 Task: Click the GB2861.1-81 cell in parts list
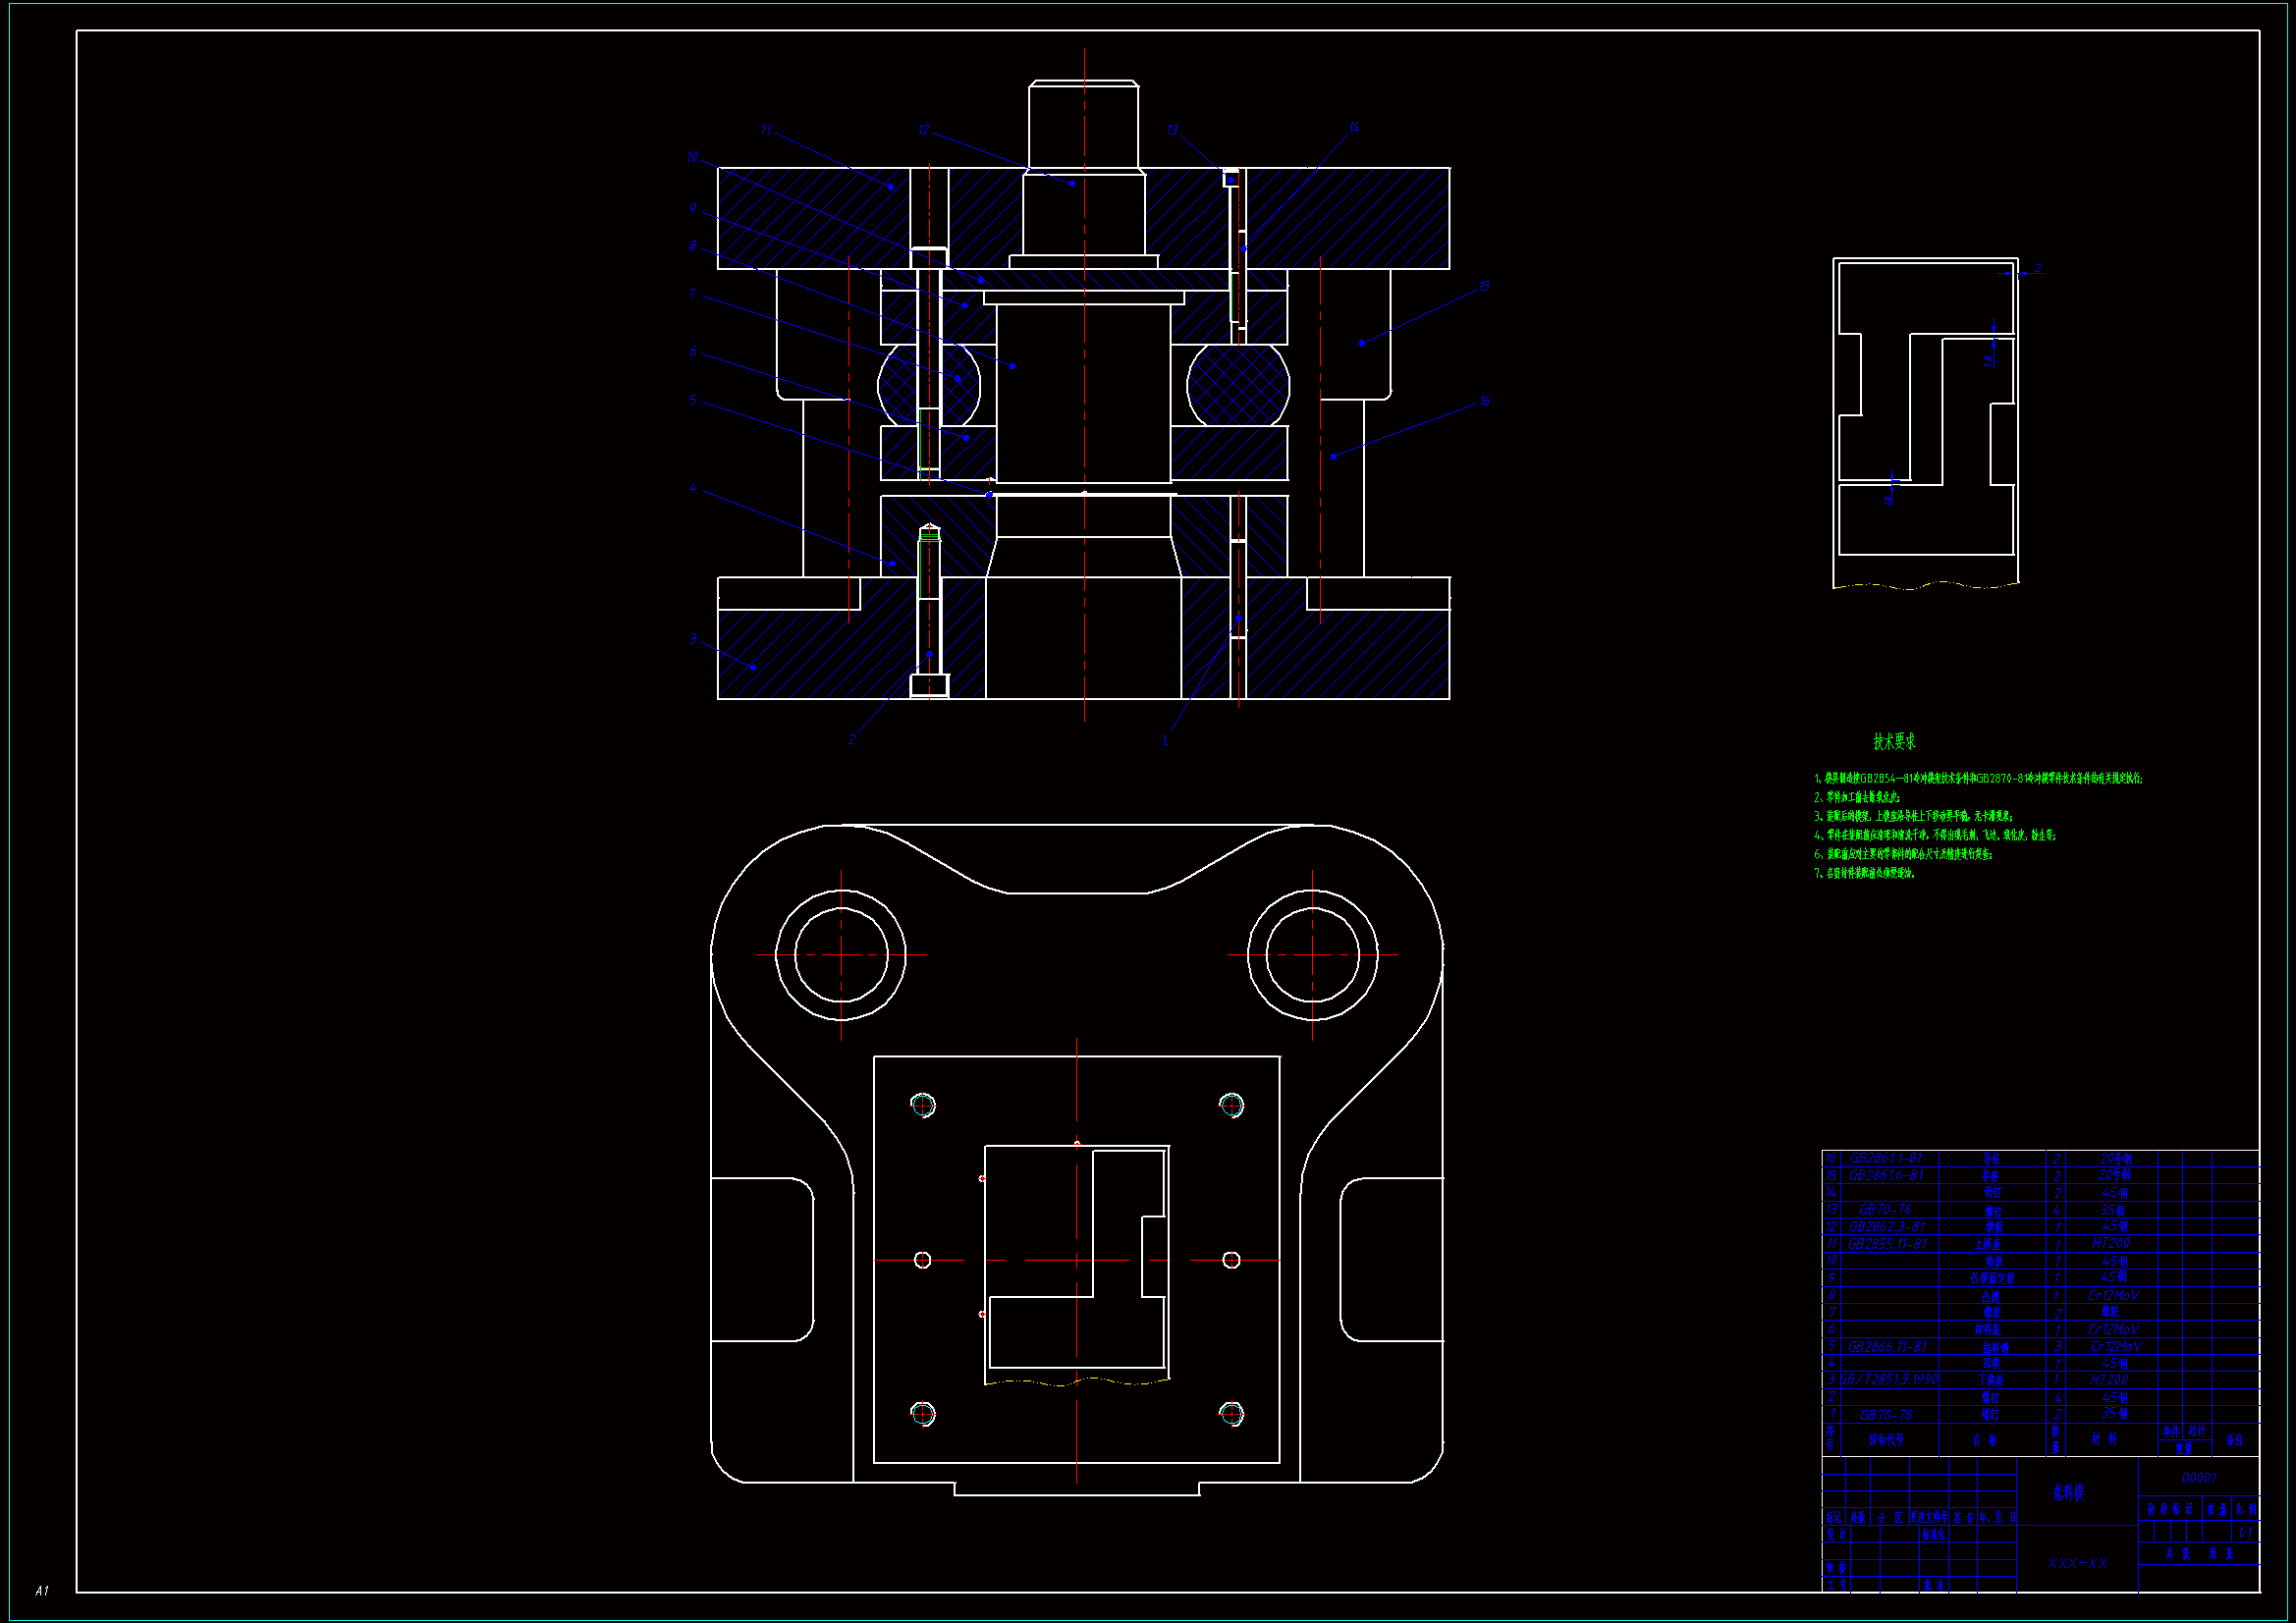[x=1887, y=1158]
